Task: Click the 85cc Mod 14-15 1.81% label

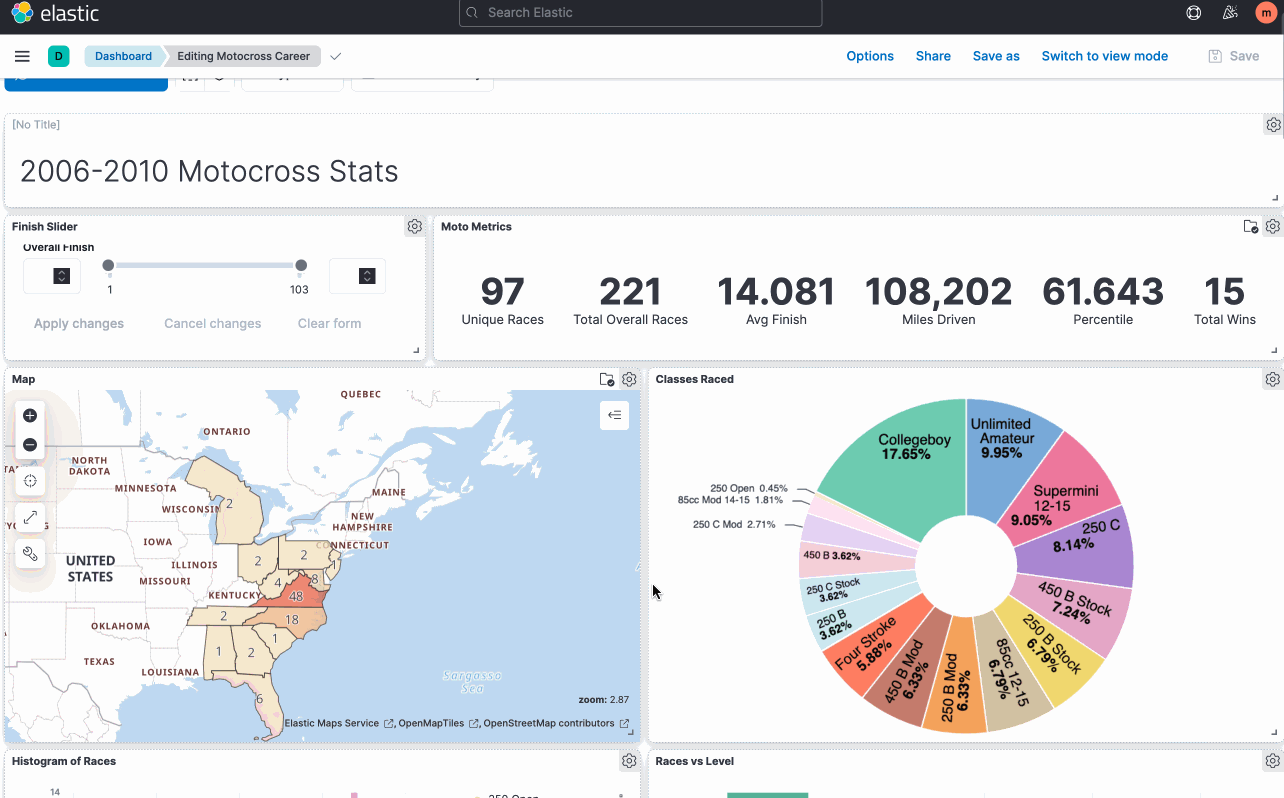Action: click(730, 500)
